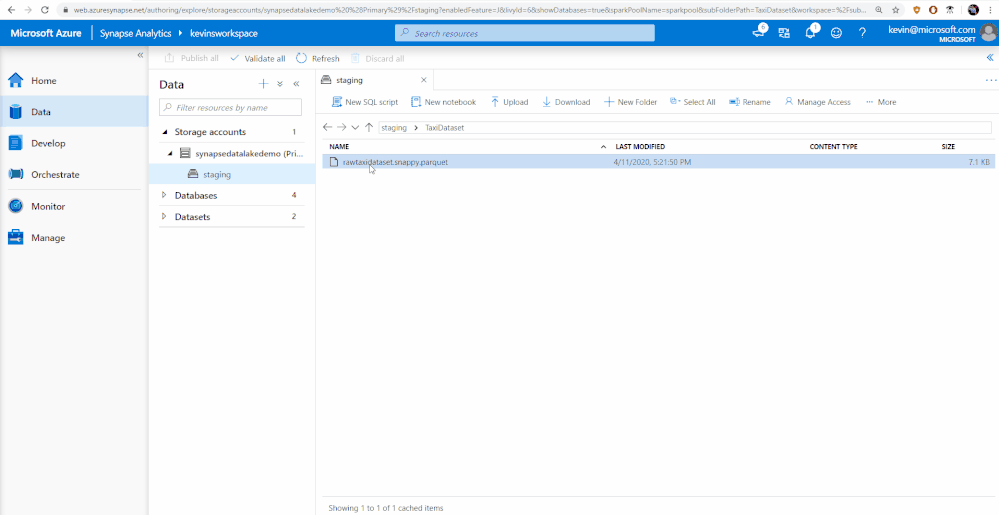
Task: Expand the Datasets node
Action: 164,217
